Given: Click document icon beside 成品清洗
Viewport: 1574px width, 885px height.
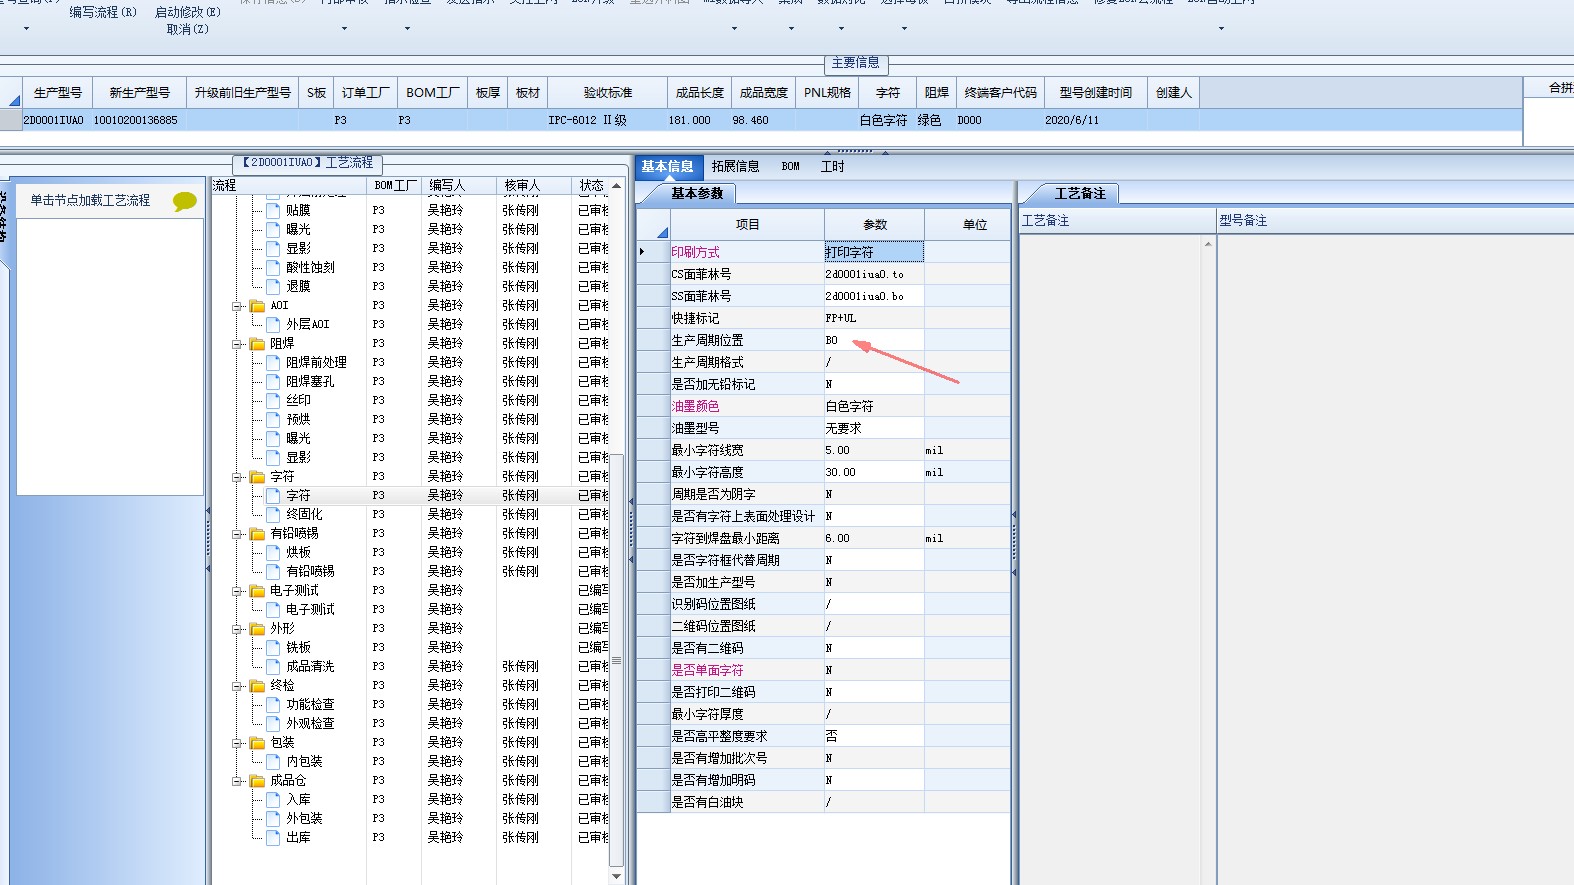Looking at the screenshot, I should pyautogui.click(x=274, y=666).
